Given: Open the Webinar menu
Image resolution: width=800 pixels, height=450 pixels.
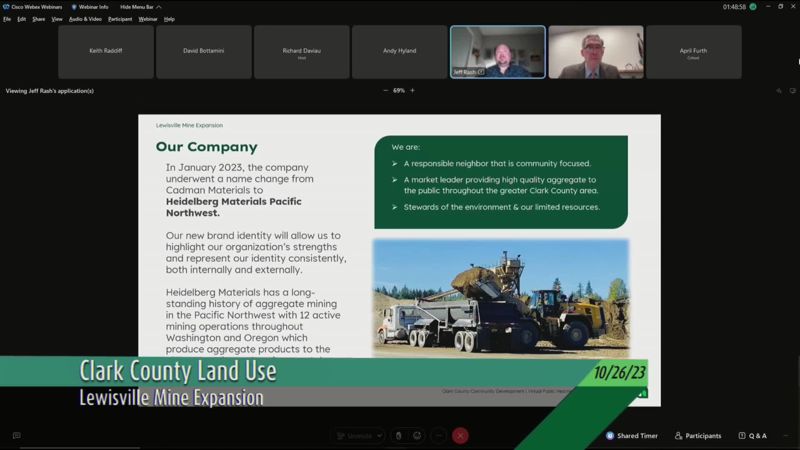Looking at the screenshot, I should click(148, 19).
